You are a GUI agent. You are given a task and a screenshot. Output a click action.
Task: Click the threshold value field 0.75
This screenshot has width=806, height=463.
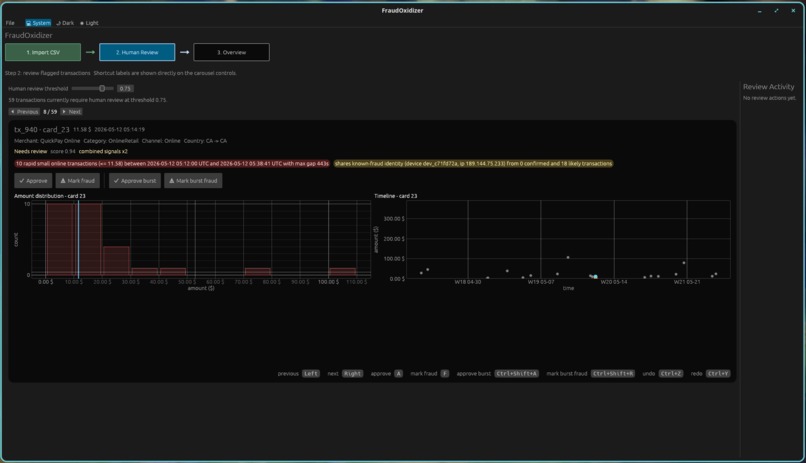click(125, 88)
